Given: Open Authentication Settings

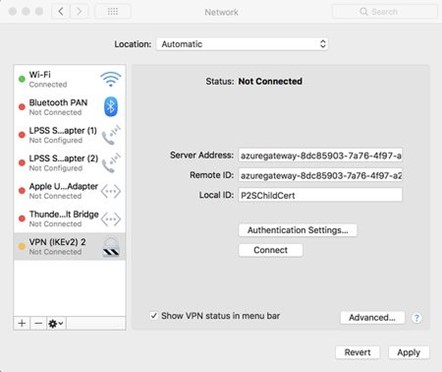Looking at the screenshot, I should (298, 230).
